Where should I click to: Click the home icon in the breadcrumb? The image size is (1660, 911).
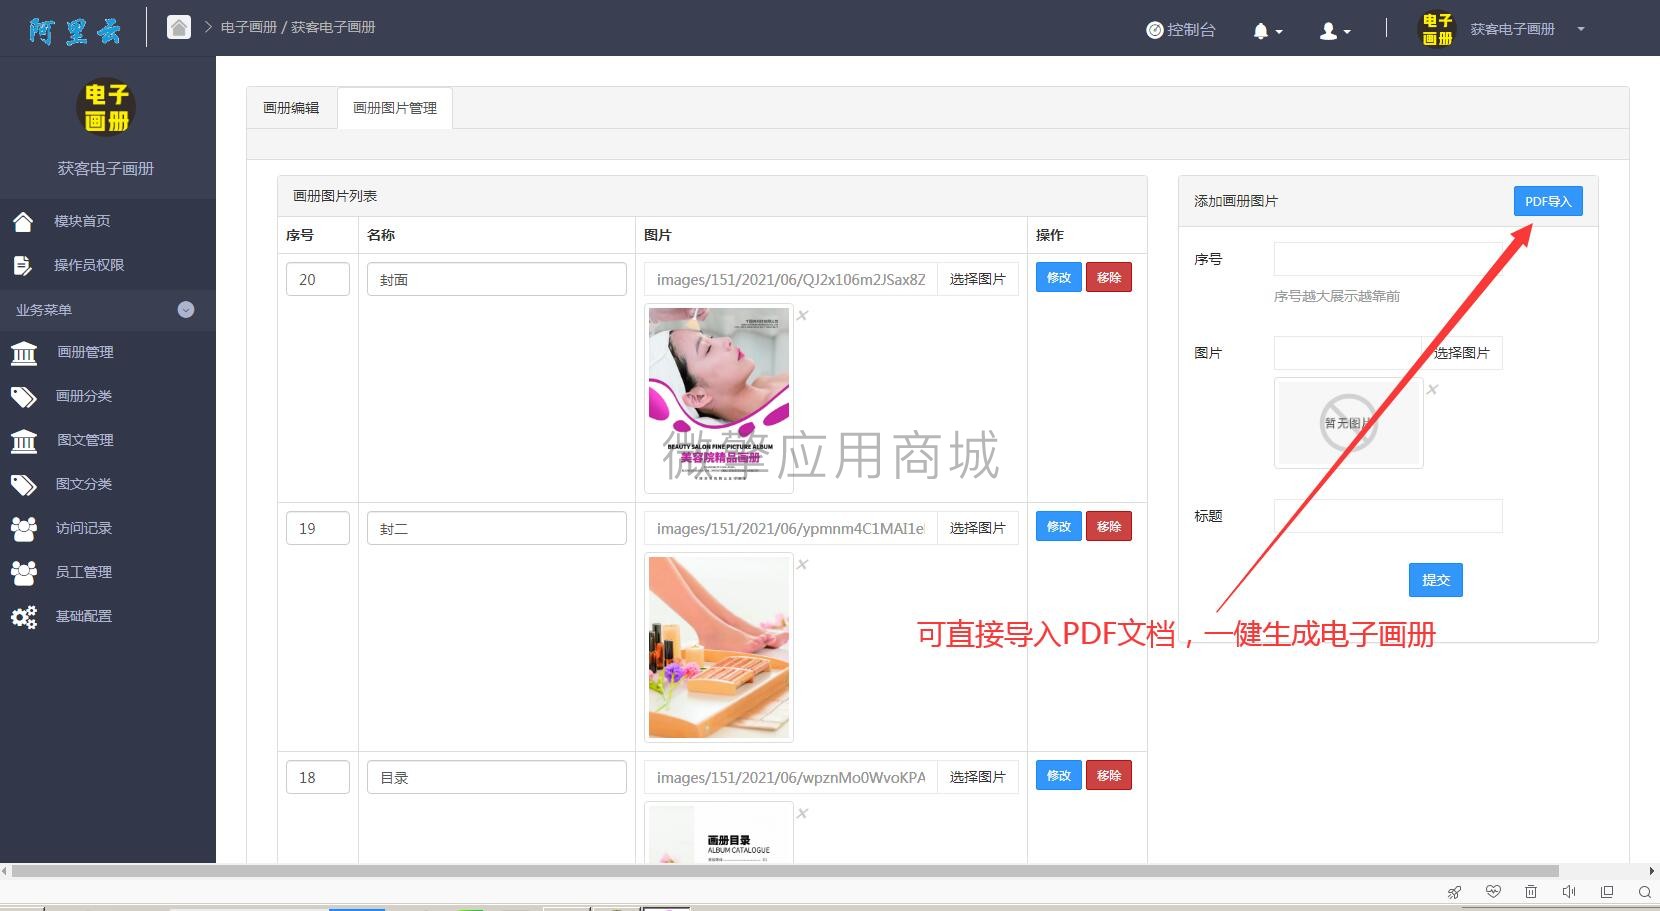(x=179, y=27)
